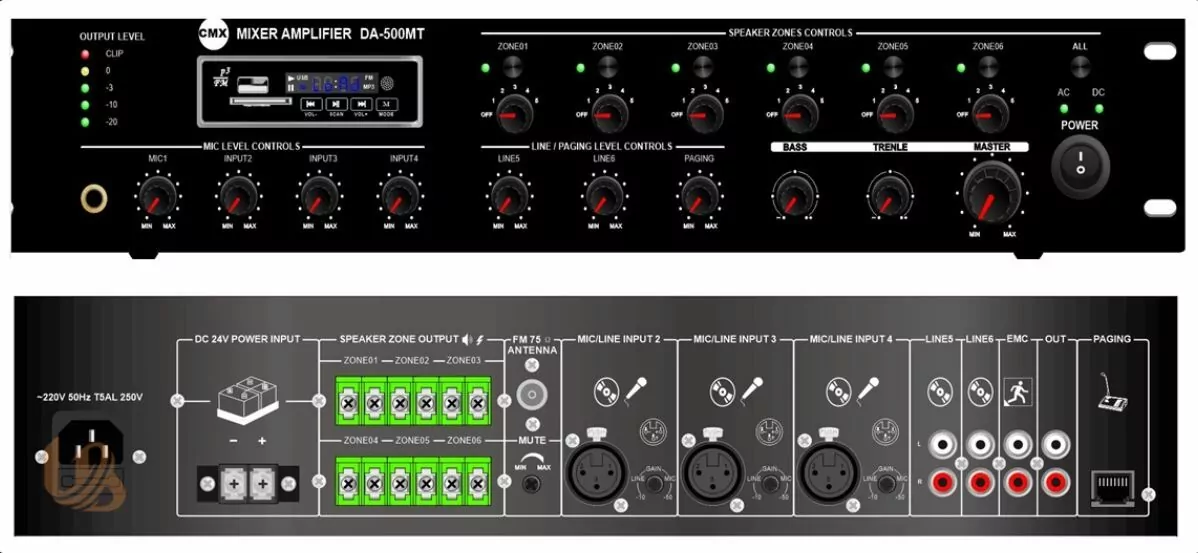Click the PAGING RJ45 port

(x=1110, y=485)
